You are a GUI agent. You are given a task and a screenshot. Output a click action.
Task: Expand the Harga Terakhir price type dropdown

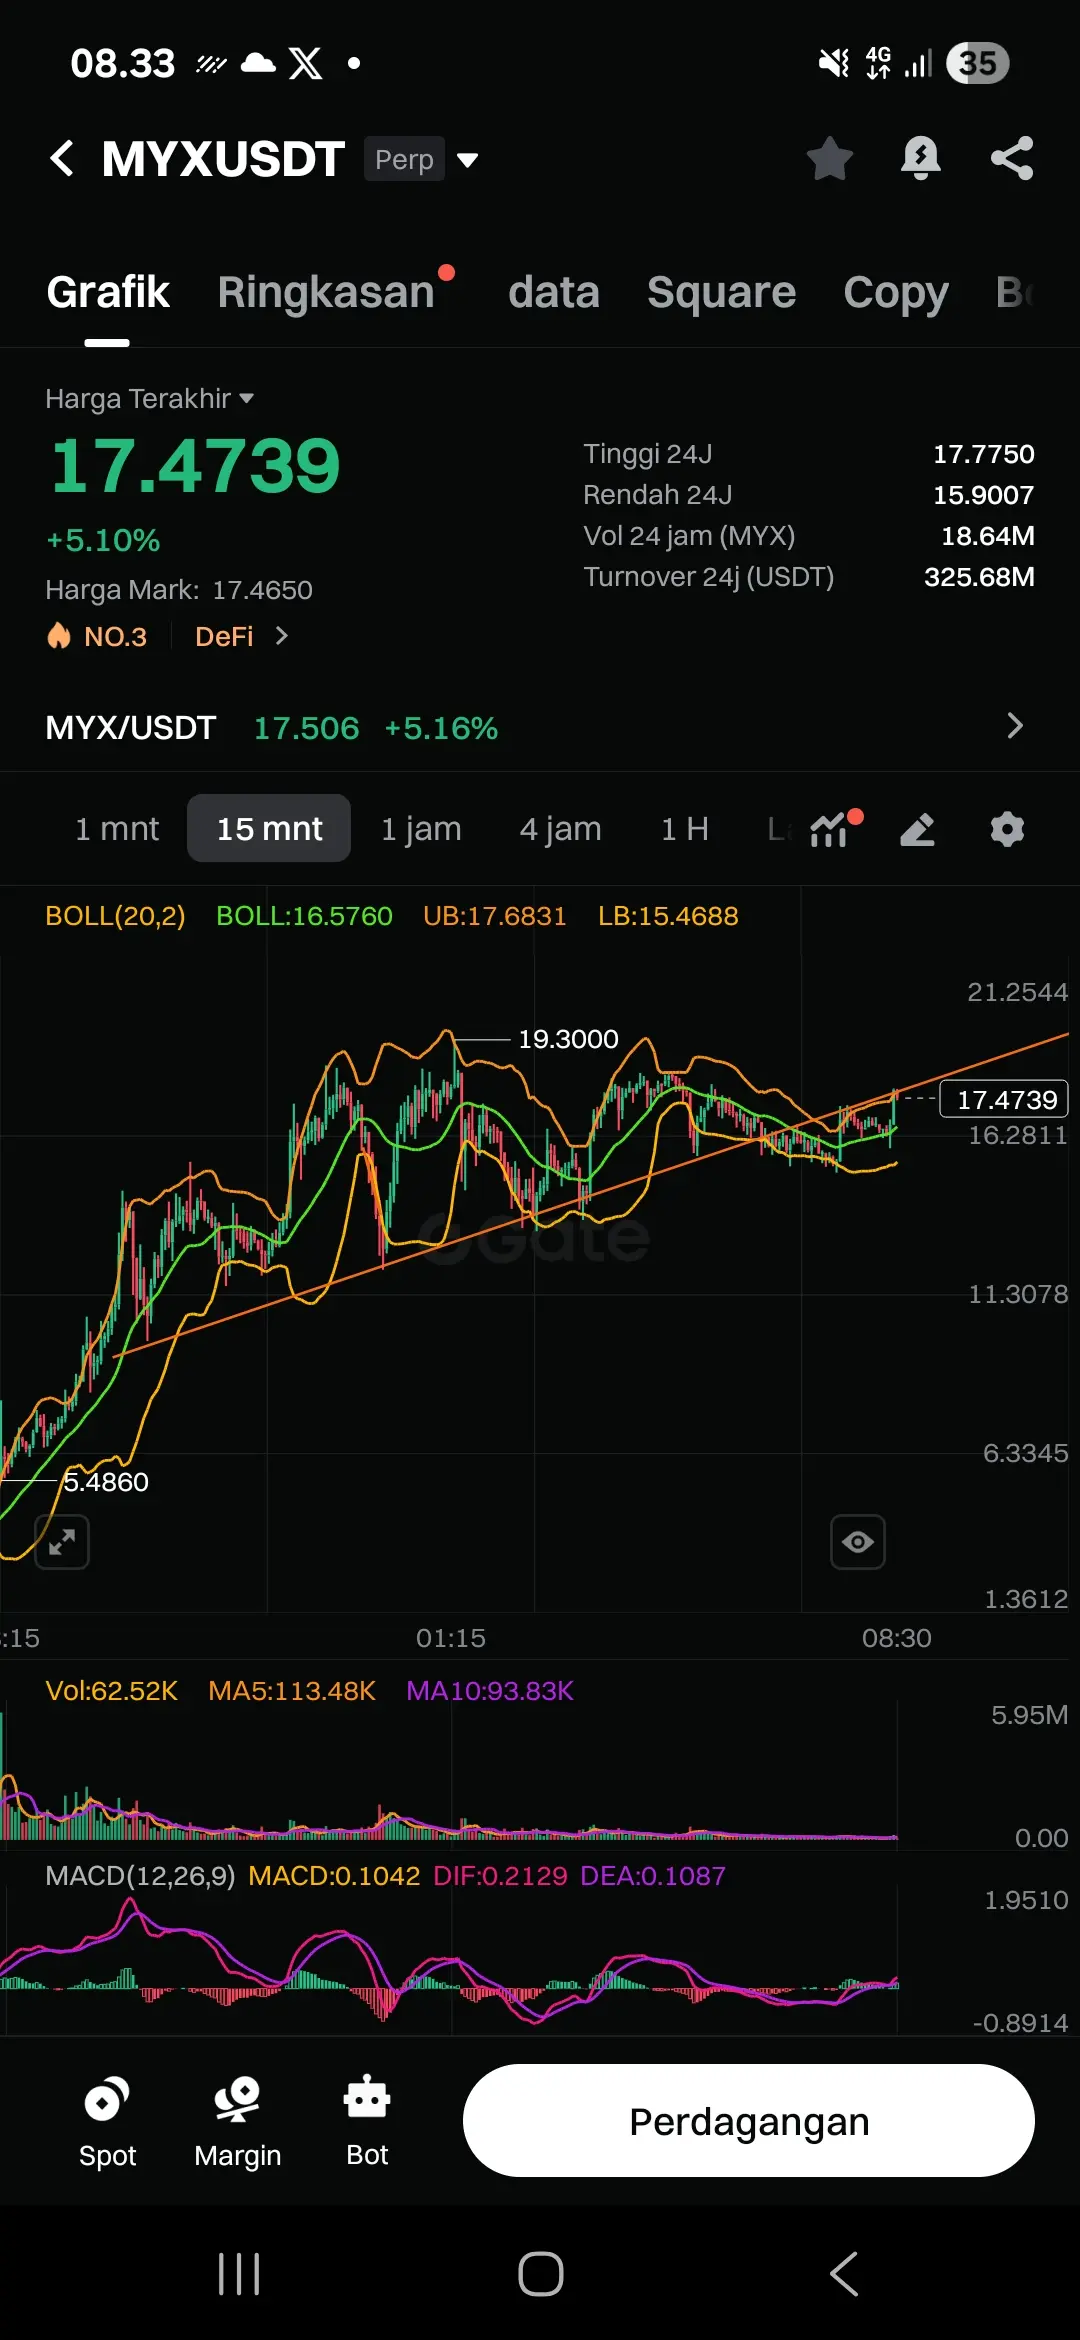pos(149,398)
